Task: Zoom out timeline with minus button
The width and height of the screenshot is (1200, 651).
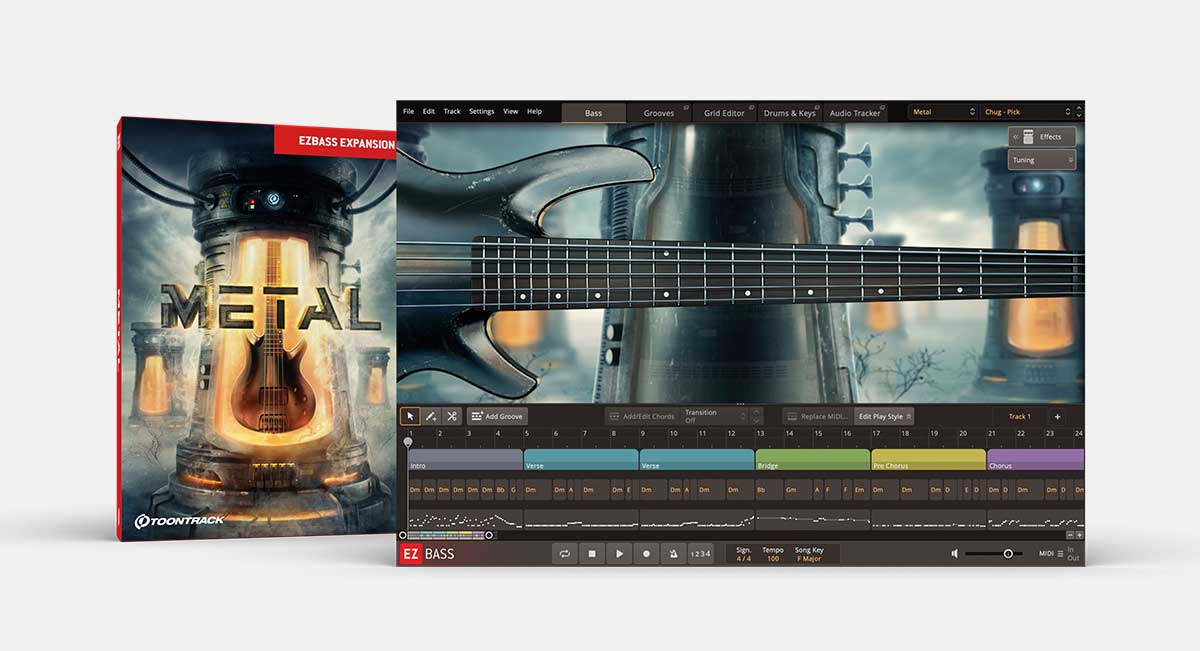Action: (1070, 535)
